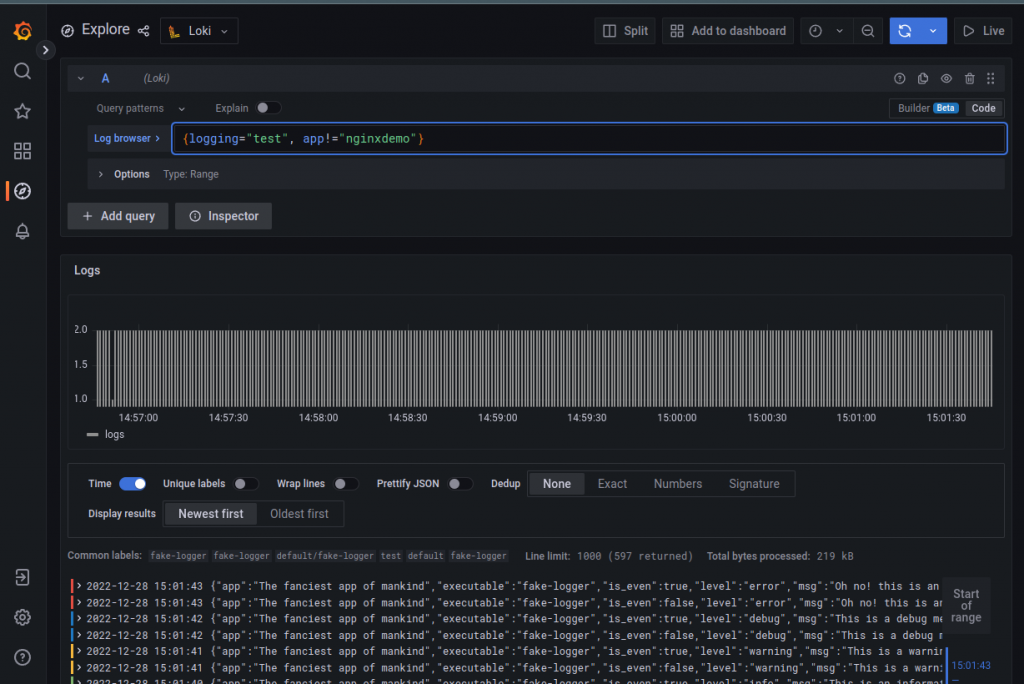Click the Add query button
The width and height of the screenshot is (1024, 684).
coord(117,215)
